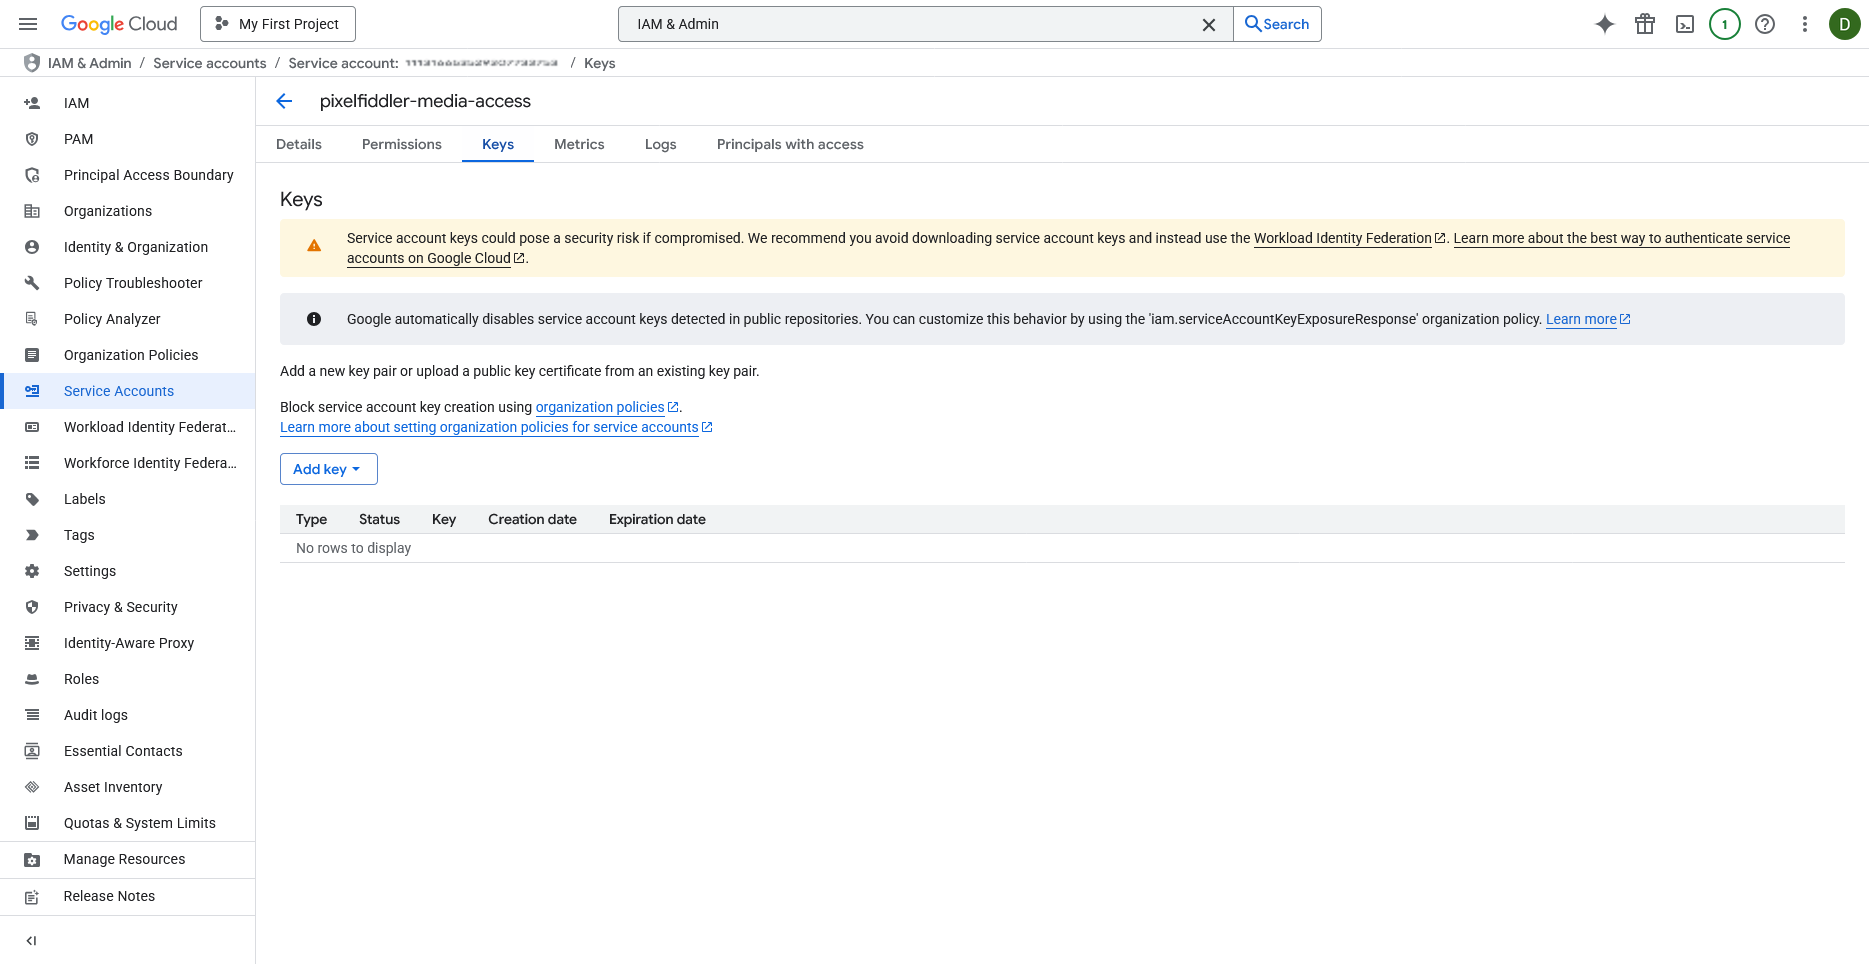
Task: Click the Gemini AI sparkle icon
Action: 1604,24
